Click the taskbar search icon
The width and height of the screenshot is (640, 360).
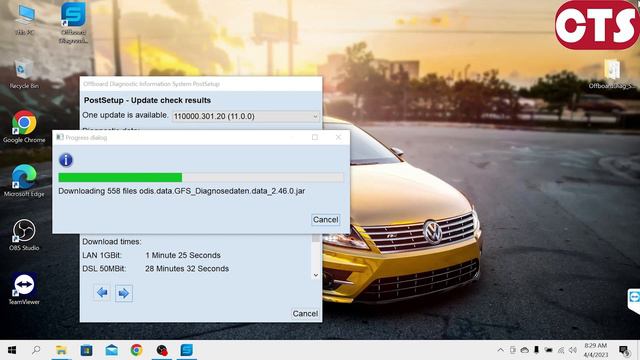[36, 350]
